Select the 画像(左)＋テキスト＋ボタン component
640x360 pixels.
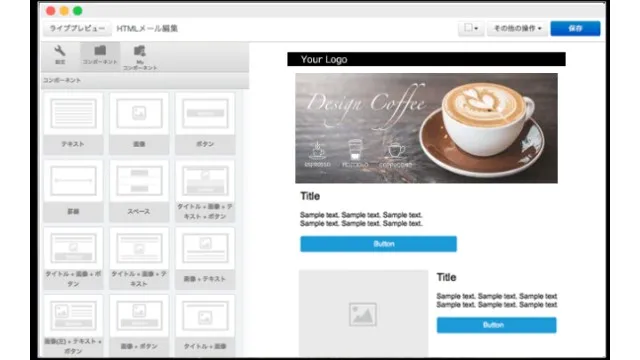click(73, 325)
